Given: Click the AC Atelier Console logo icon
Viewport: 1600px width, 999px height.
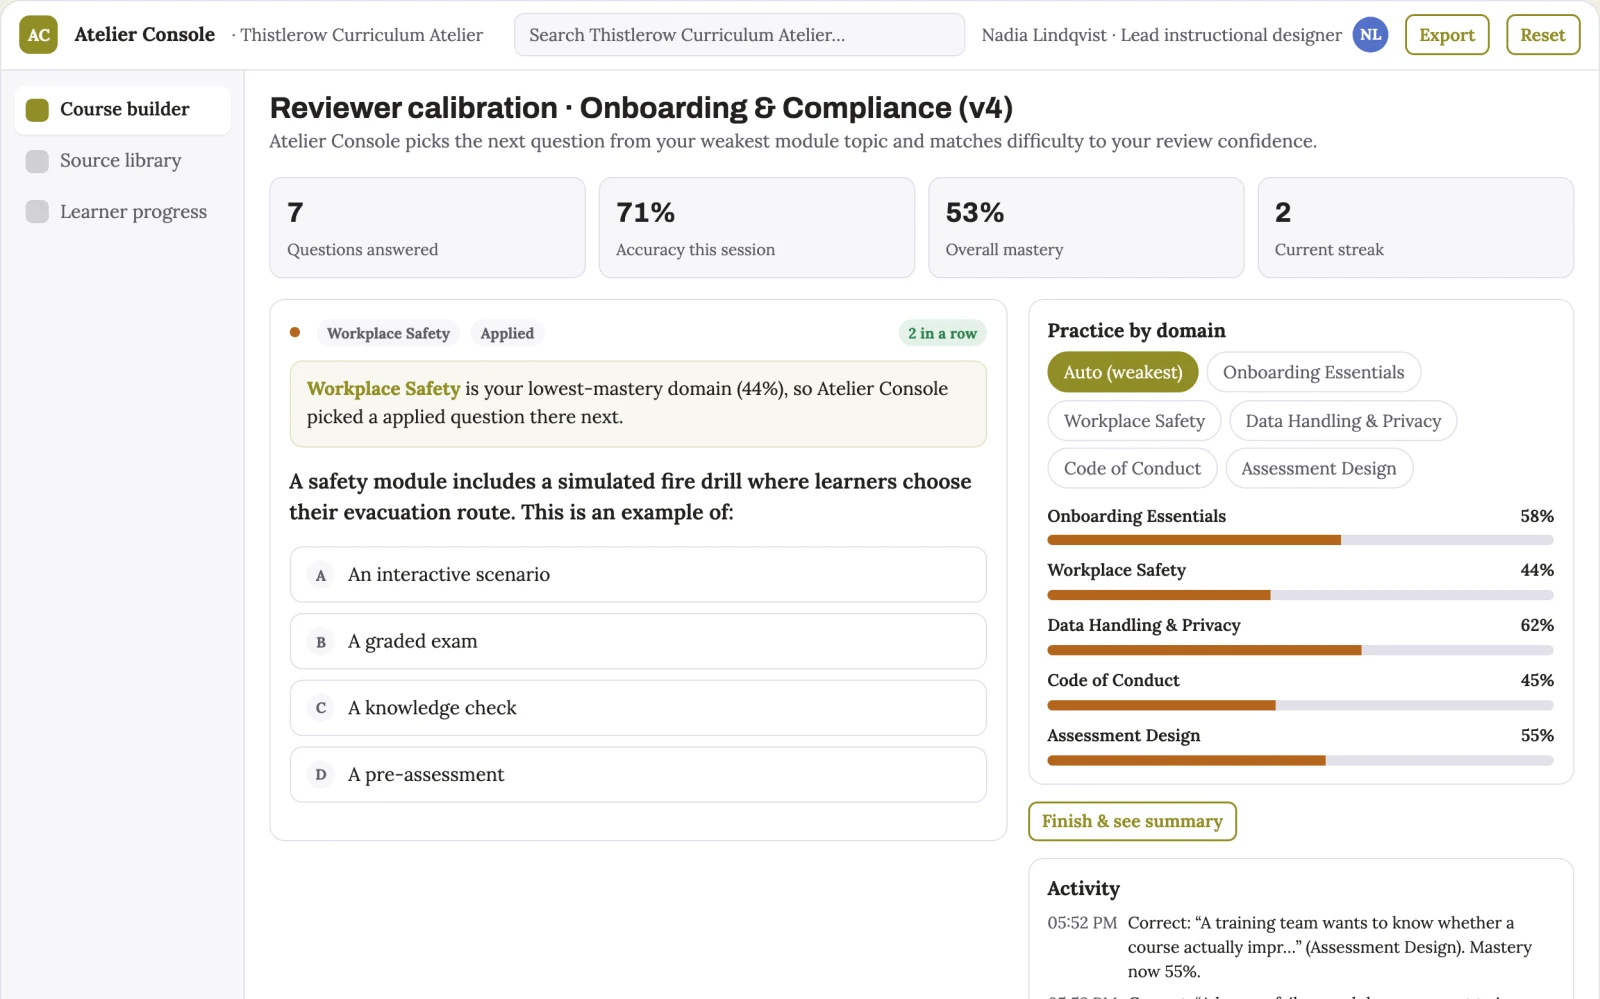Looking at the screenshot, I should click(x=38, y=35).
